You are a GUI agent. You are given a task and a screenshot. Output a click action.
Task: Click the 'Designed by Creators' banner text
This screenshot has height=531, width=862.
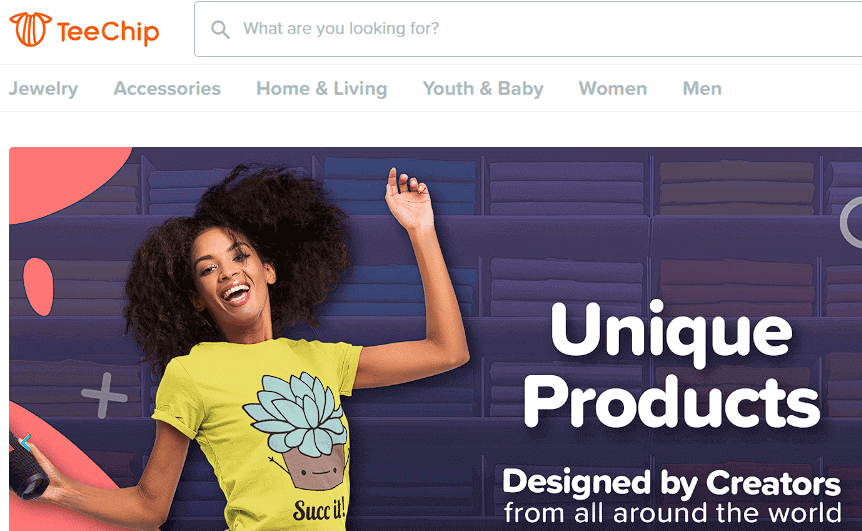coord(671,483)
